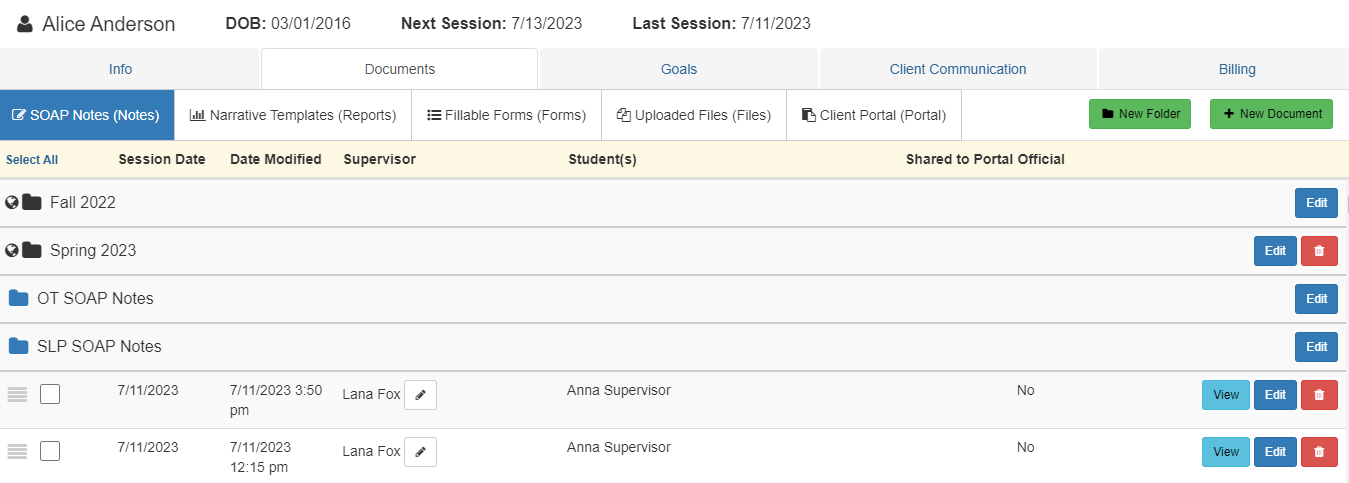Collapse the SLP SOAP Notes folder
Viewport: 1349px width, 483px height.
point(98,347)
